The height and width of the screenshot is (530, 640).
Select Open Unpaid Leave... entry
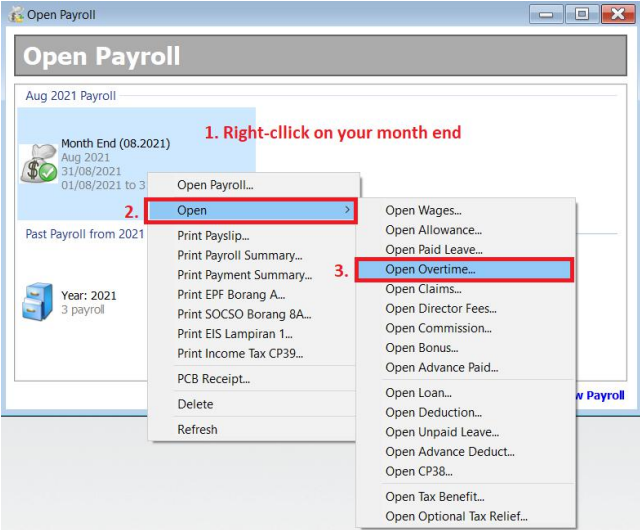pyautogui.click(x=441, y=432)
